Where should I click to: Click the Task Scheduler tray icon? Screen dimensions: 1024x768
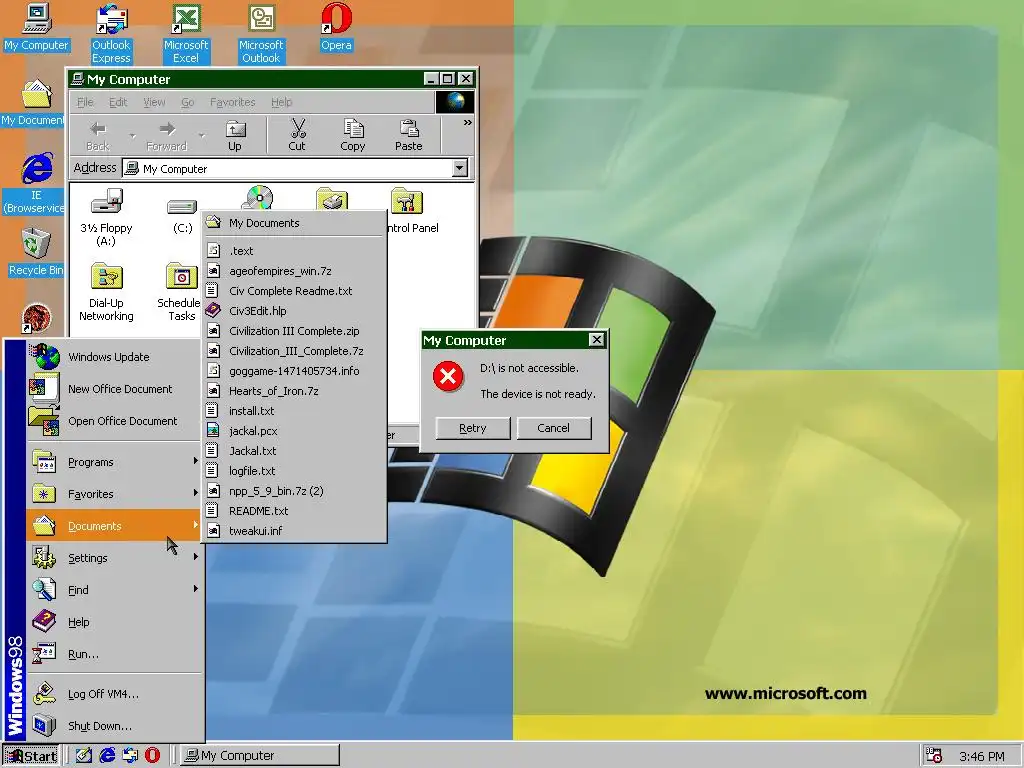[x=935, y=756]
